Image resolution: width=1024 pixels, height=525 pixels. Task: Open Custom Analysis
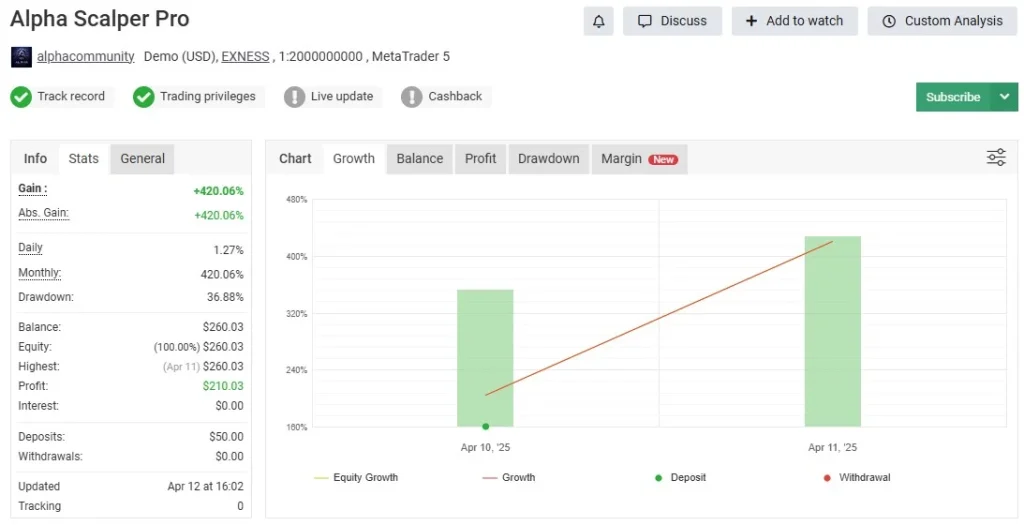942,21
